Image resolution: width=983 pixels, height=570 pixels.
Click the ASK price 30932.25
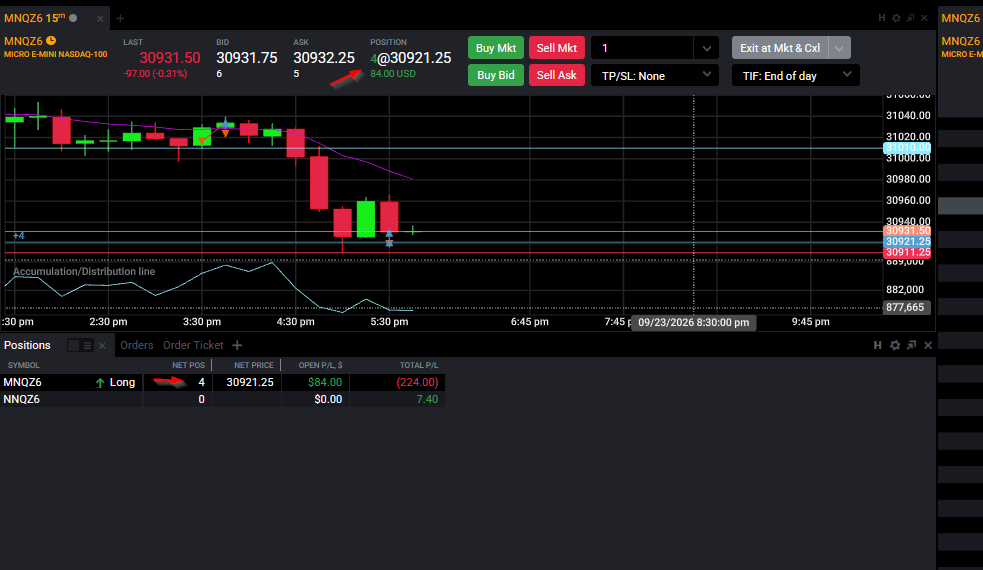[x=323, y=58]
